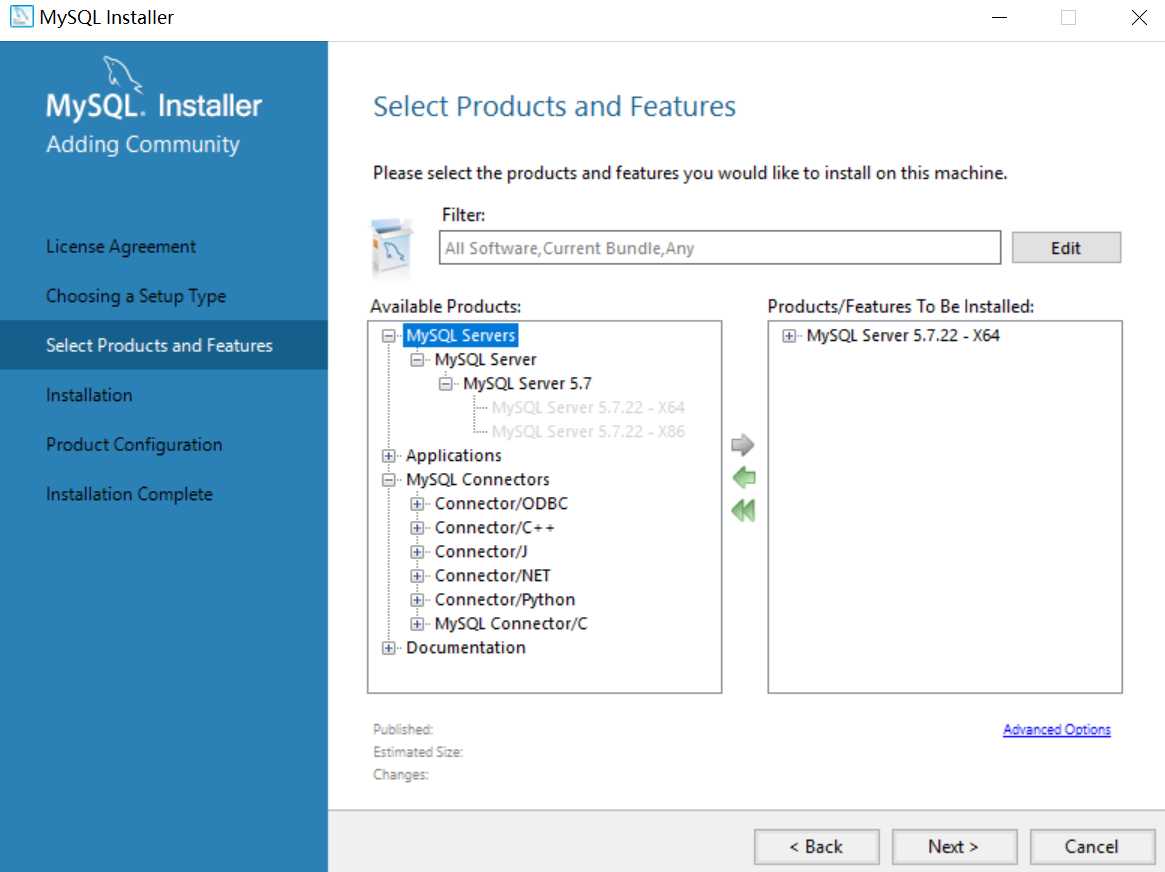The height and width of the screenshot is (872, 1165).
Task: Click the MySQL dolphin logo in sidebar
Action: [123, 74]
